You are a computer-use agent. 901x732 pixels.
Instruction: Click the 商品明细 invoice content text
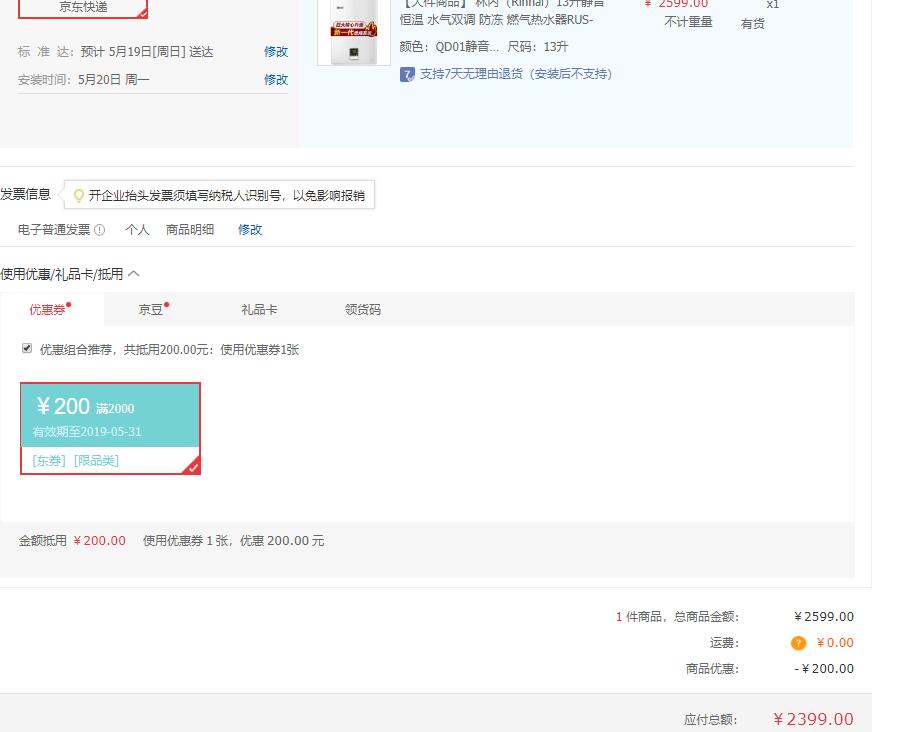(x=190, y=230)
